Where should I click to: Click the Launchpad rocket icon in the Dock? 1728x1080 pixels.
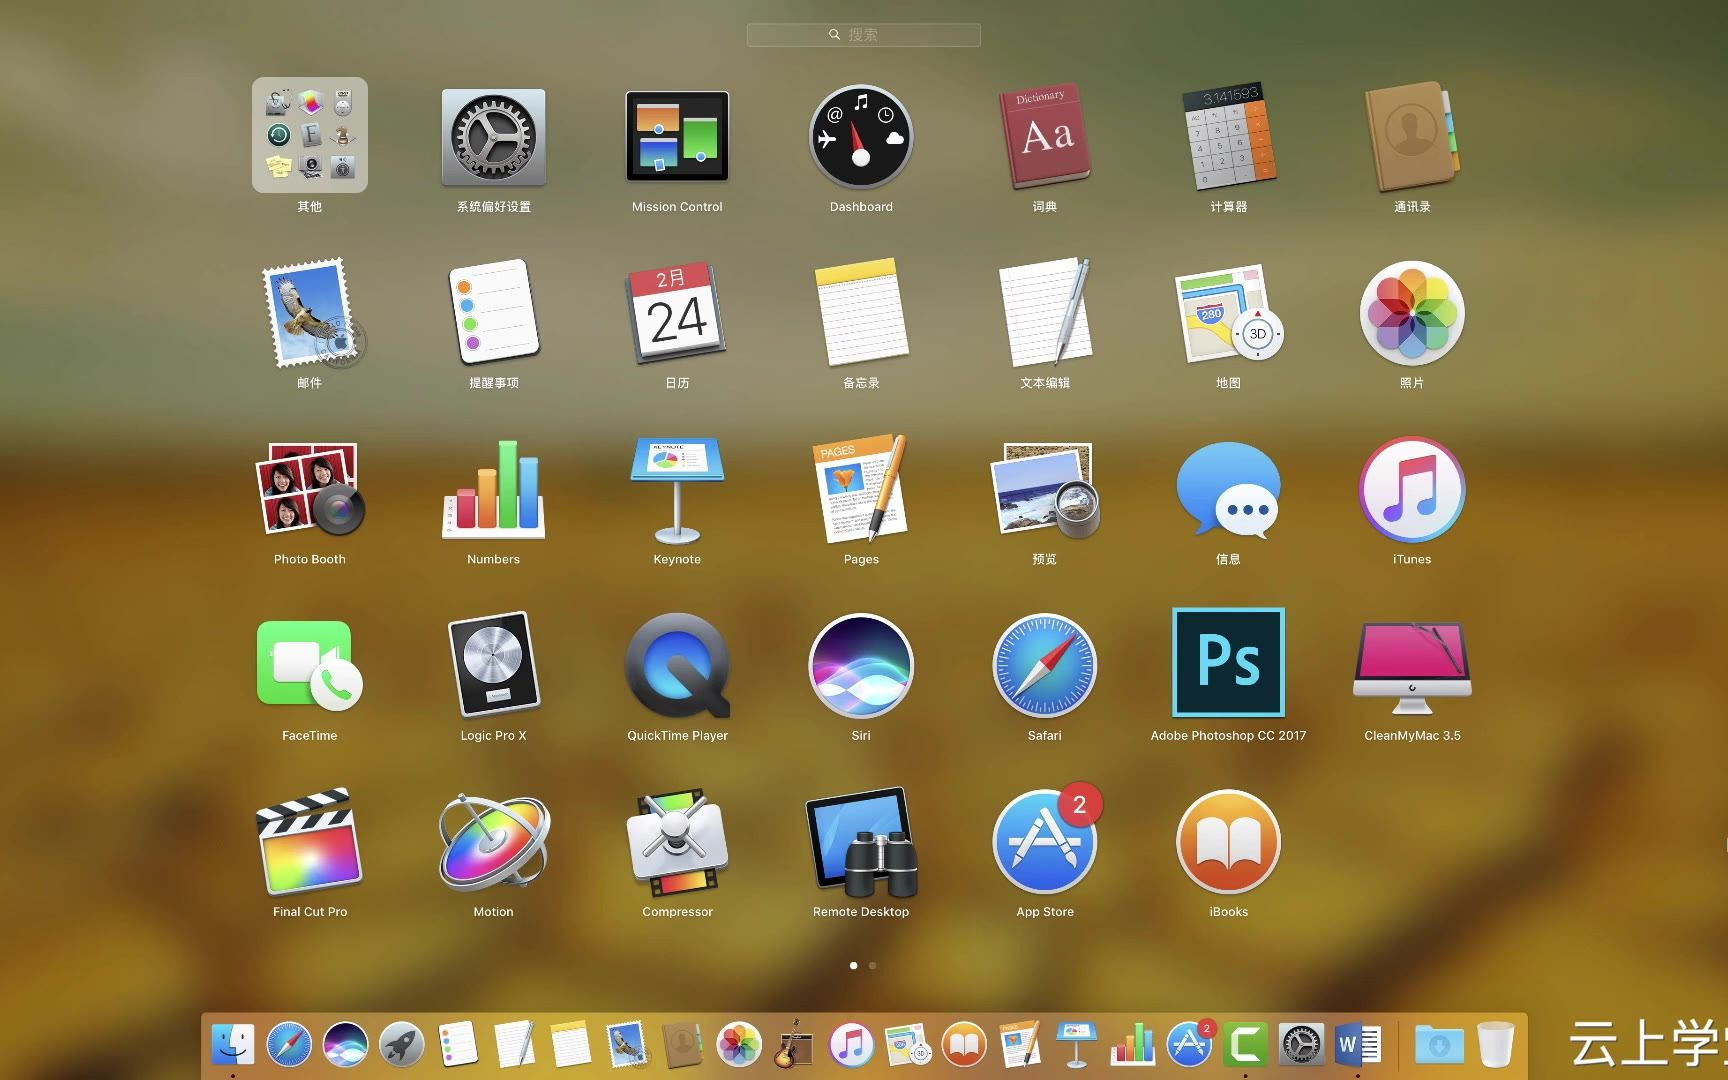[402, 1045]
